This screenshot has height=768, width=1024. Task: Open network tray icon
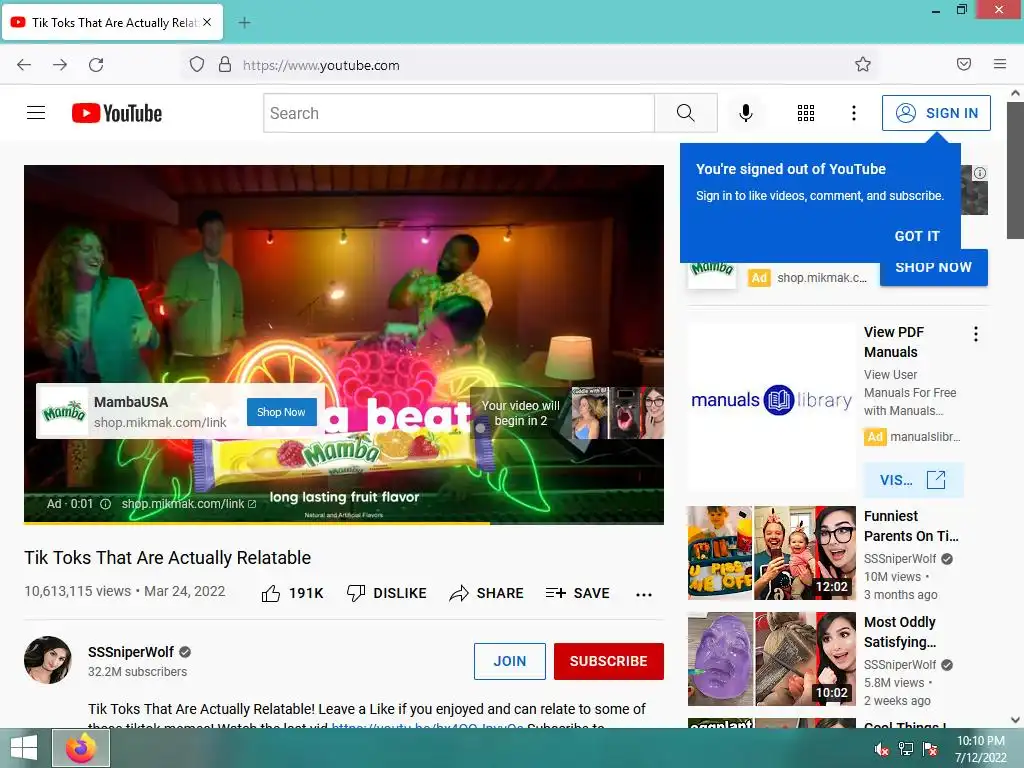click(x=906, y=749)
